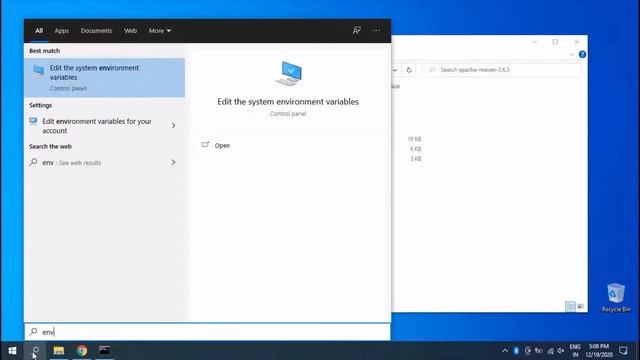Open File Explorer from the taskbar
The width and height of the screenshot is (640, 360).
coord(59,351)
